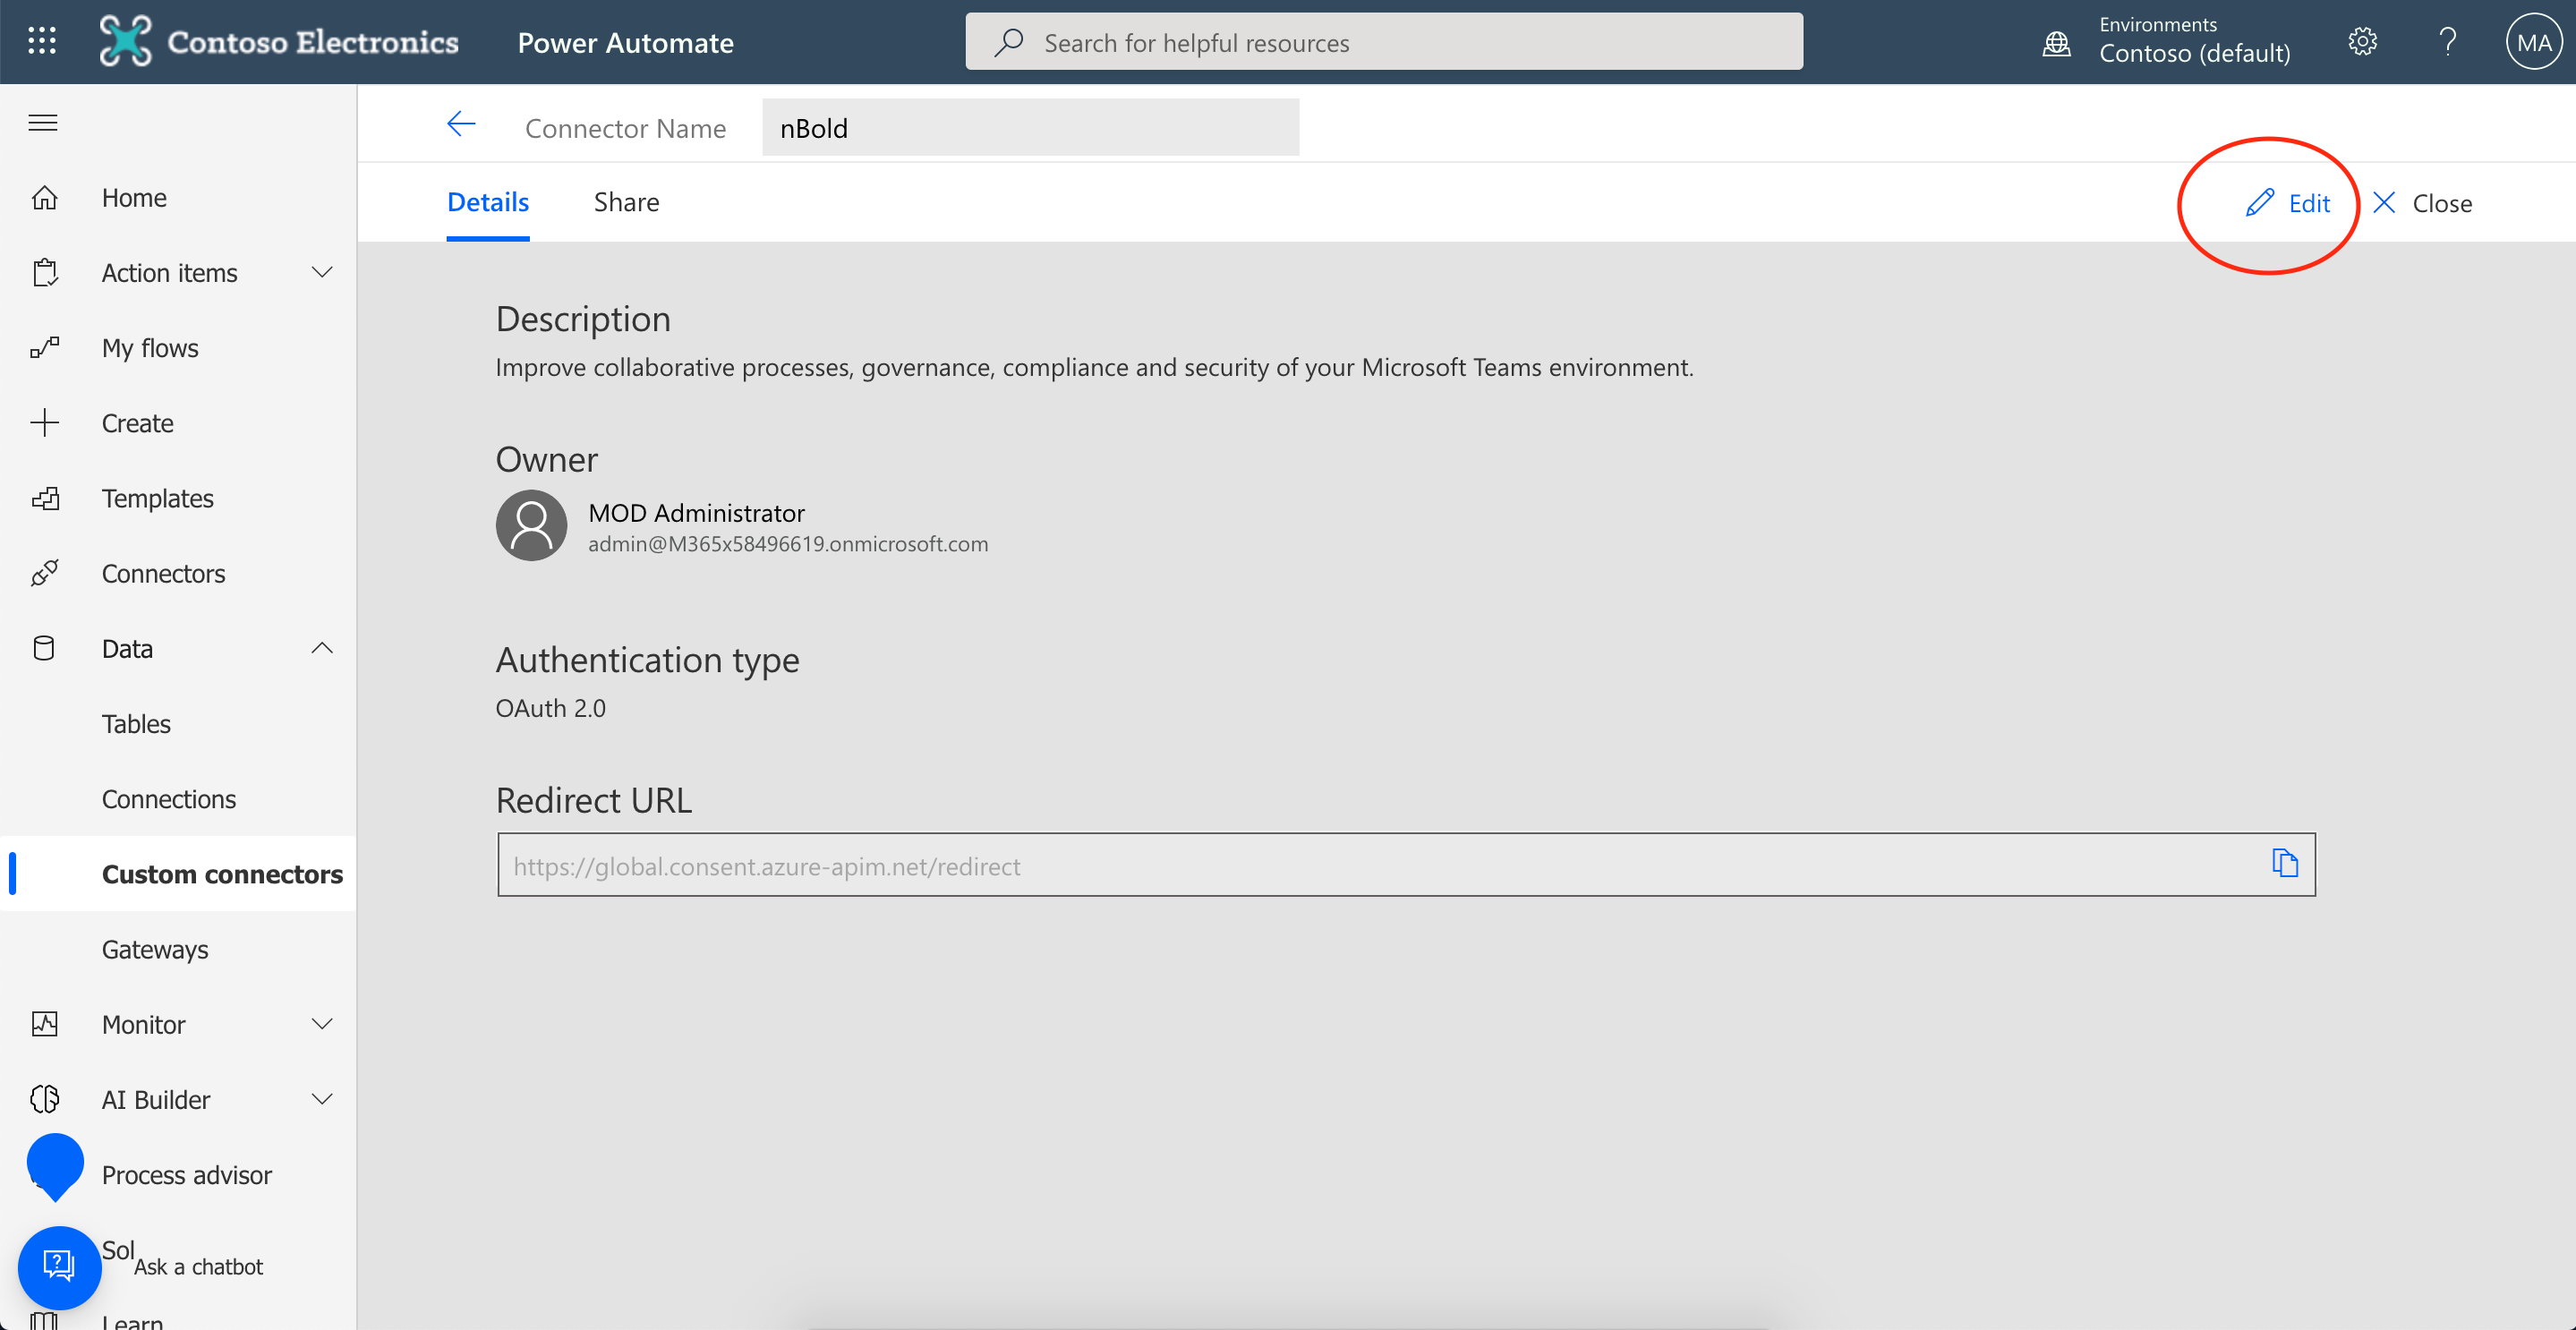The width and height of the screenshot is (2576, 1330).
Task: Click the back arrow beside Connector Name
Action: coord(460,125)
